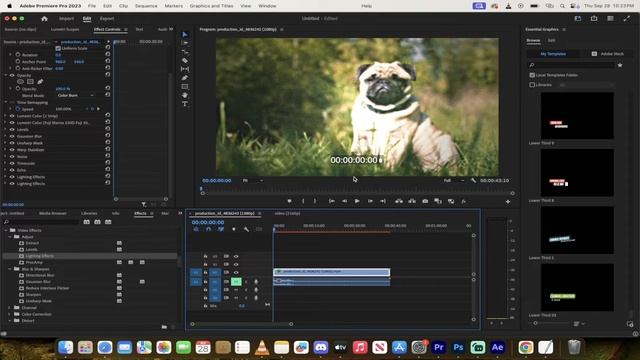Add a timeline marker
This screenshot has height=360, width=640.
pos(234,229)
